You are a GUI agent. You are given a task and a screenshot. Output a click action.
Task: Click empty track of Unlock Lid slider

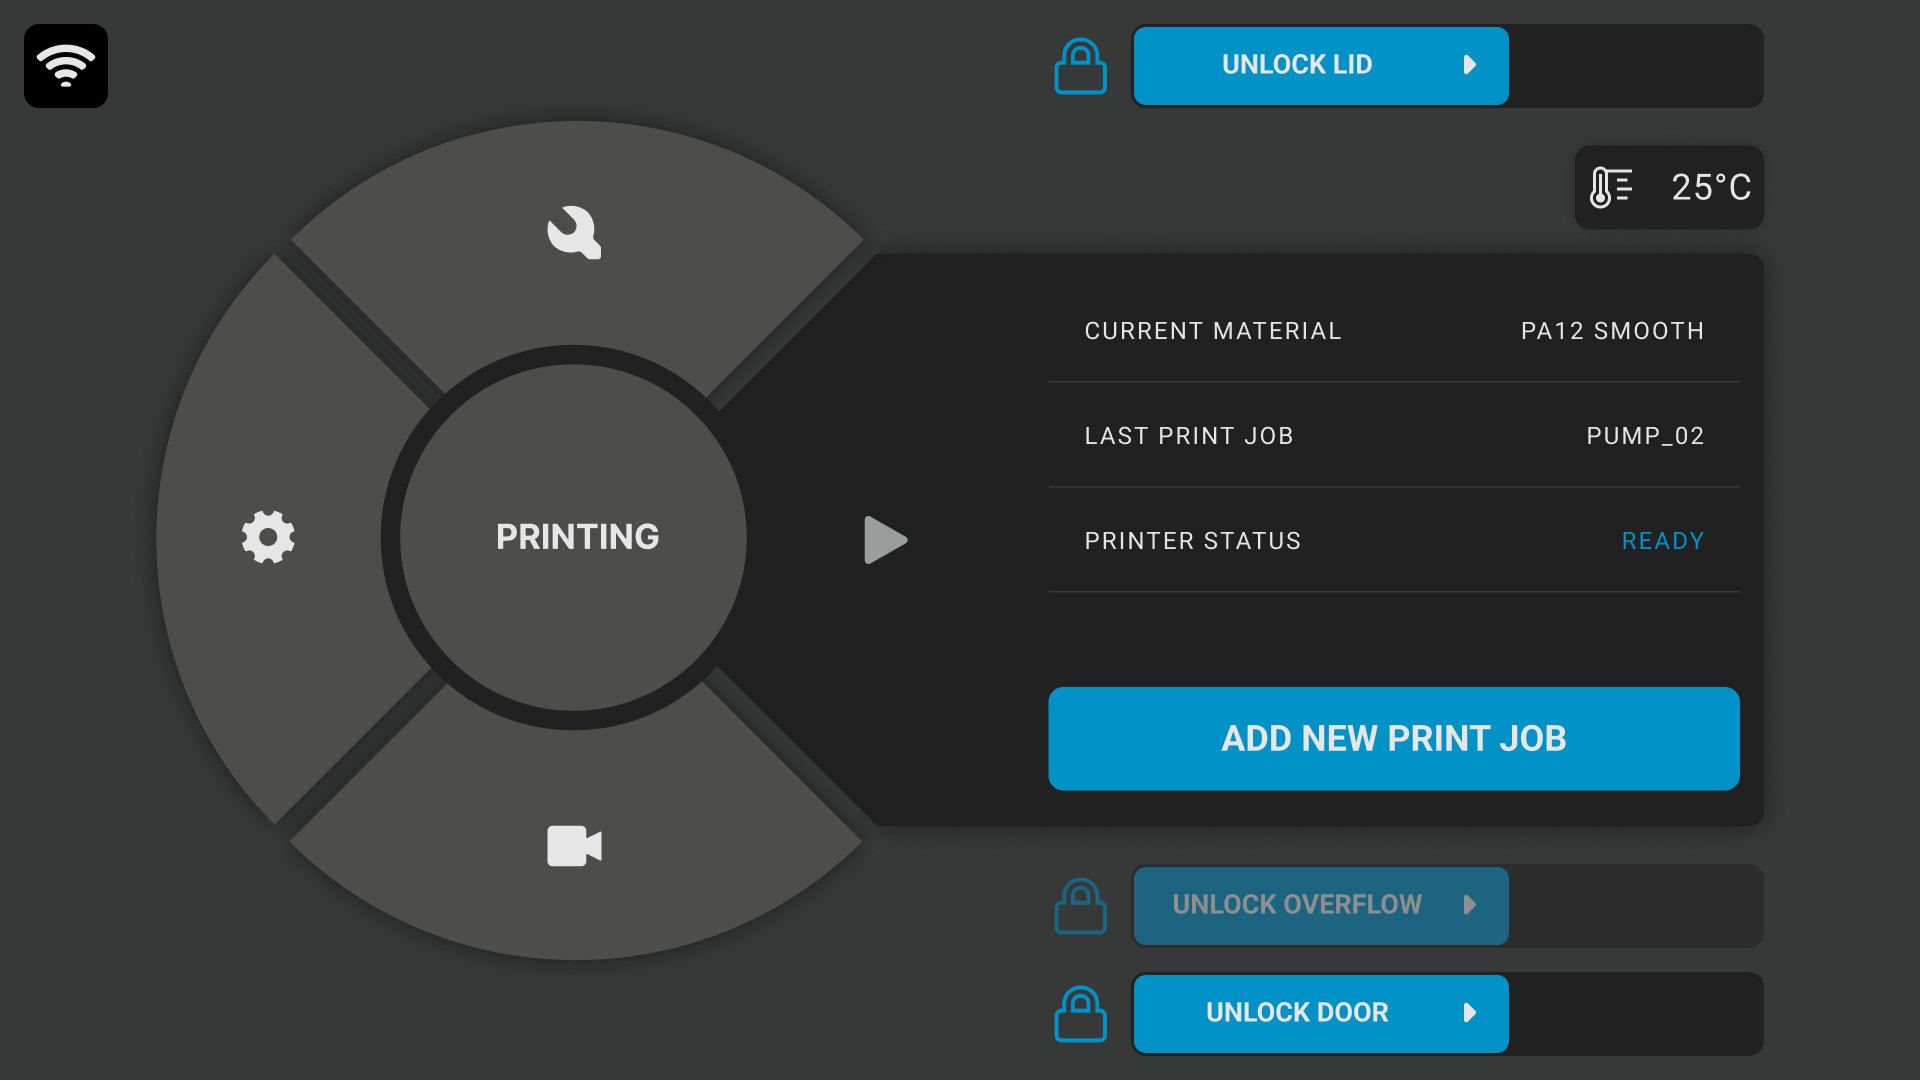click(1635, 66)
